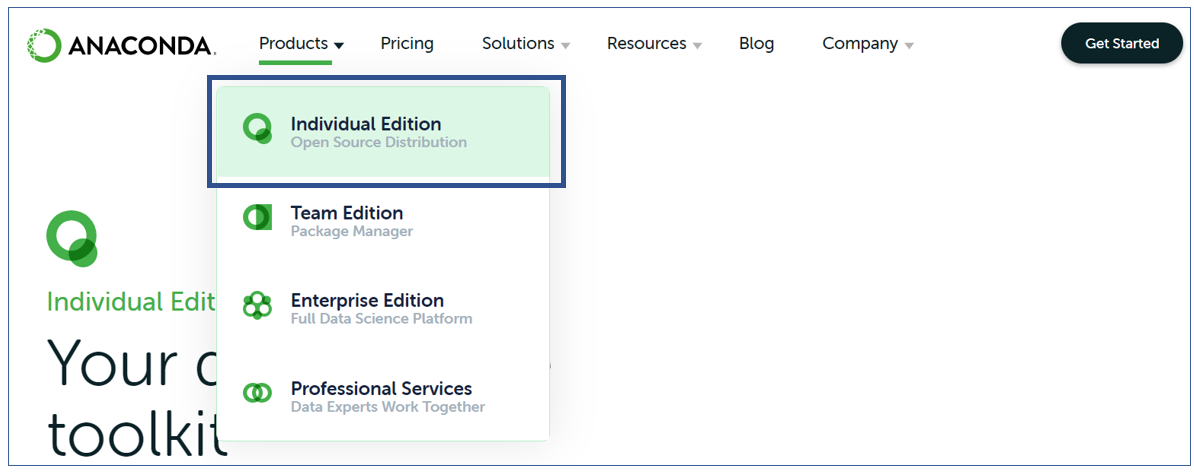This screenshot has height=472, width=1194.
Task: Visit the Blog page
Action: [756, 43]
